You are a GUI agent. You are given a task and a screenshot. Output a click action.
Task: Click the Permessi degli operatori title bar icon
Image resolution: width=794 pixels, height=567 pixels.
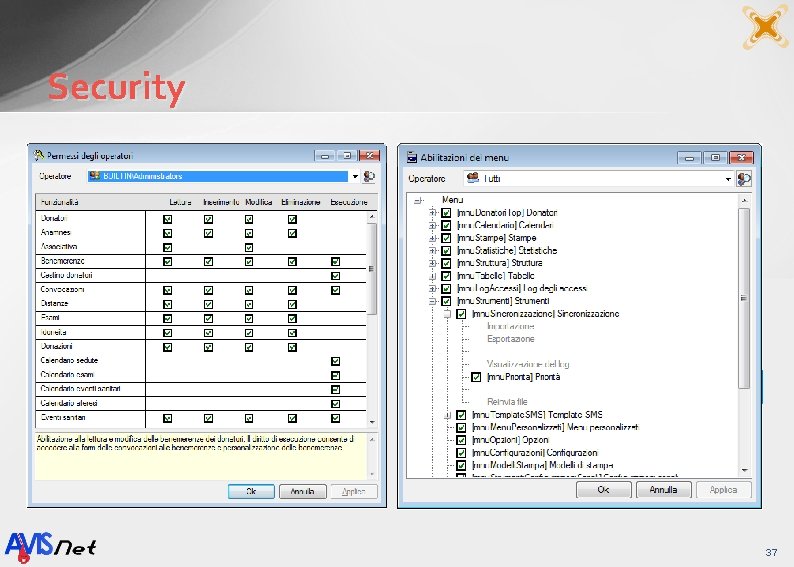tap(38, 155)
